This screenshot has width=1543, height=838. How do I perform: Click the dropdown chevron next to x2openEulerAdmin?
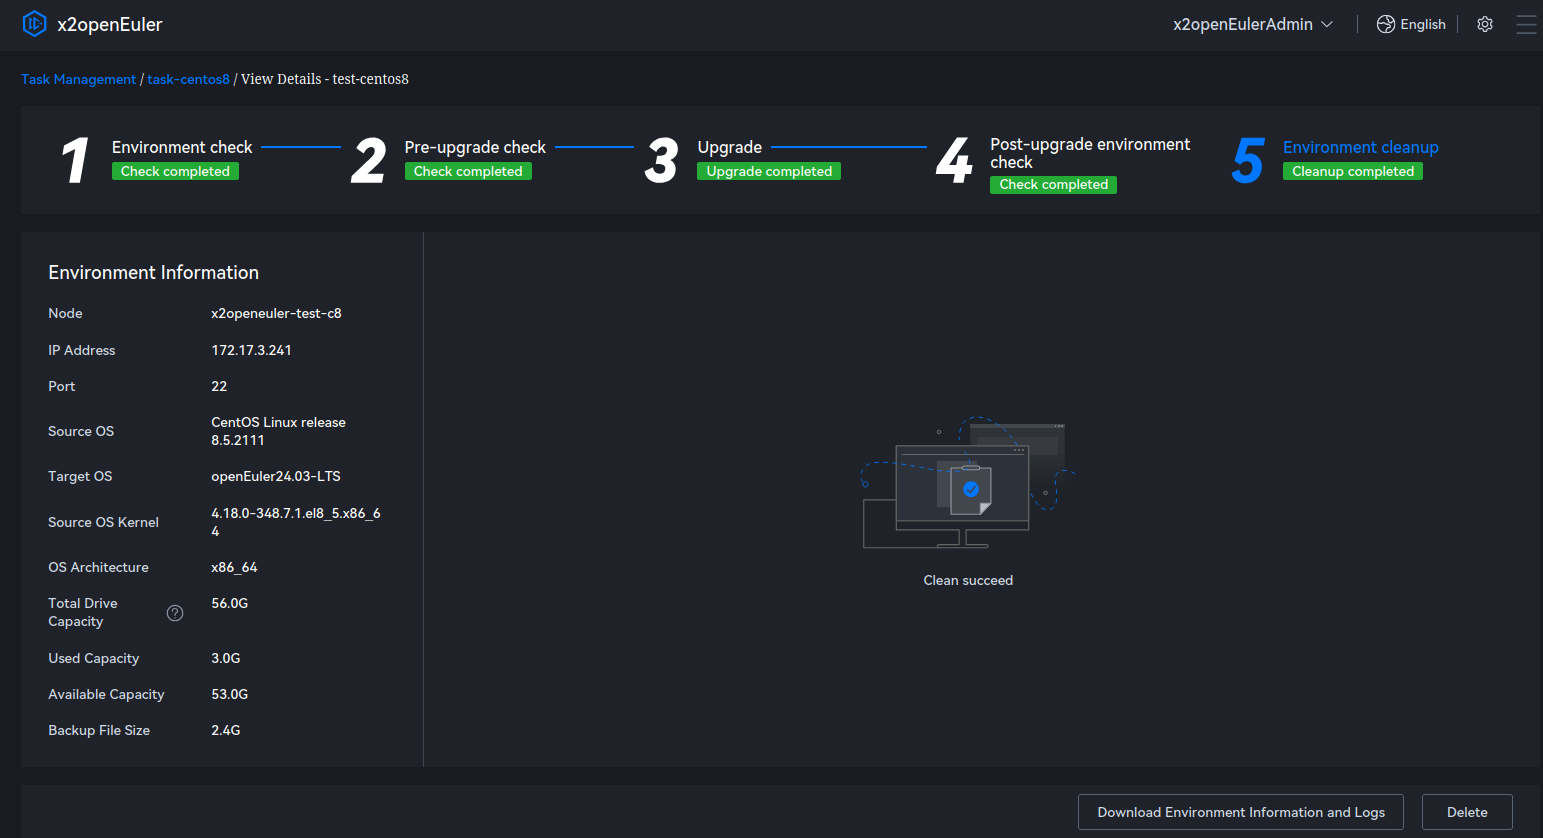[1327, 24]
